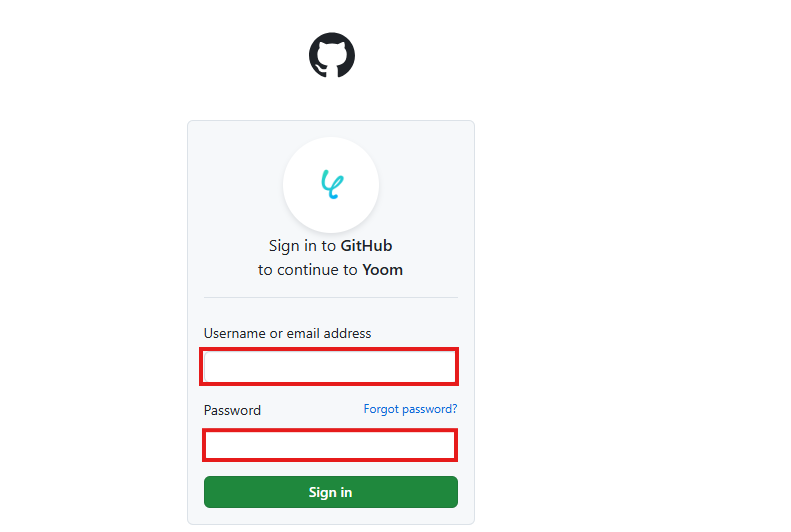Click gray panel background below Sign in button

pyautogui.click(x=330, y=516)
